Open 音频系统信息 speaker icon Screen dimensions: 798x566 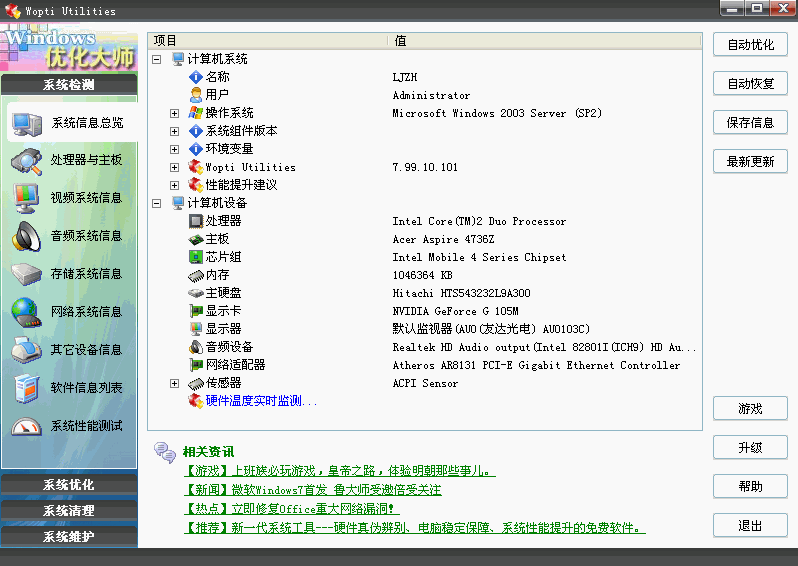[26, 236]
